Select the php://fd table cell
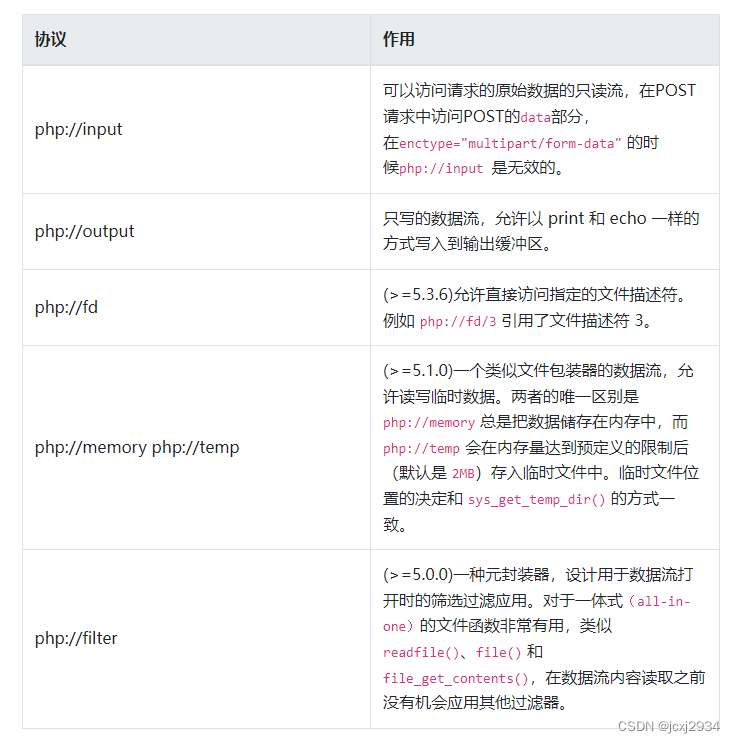The height and width of the screenshot is (743, 735). coord(196,308)
